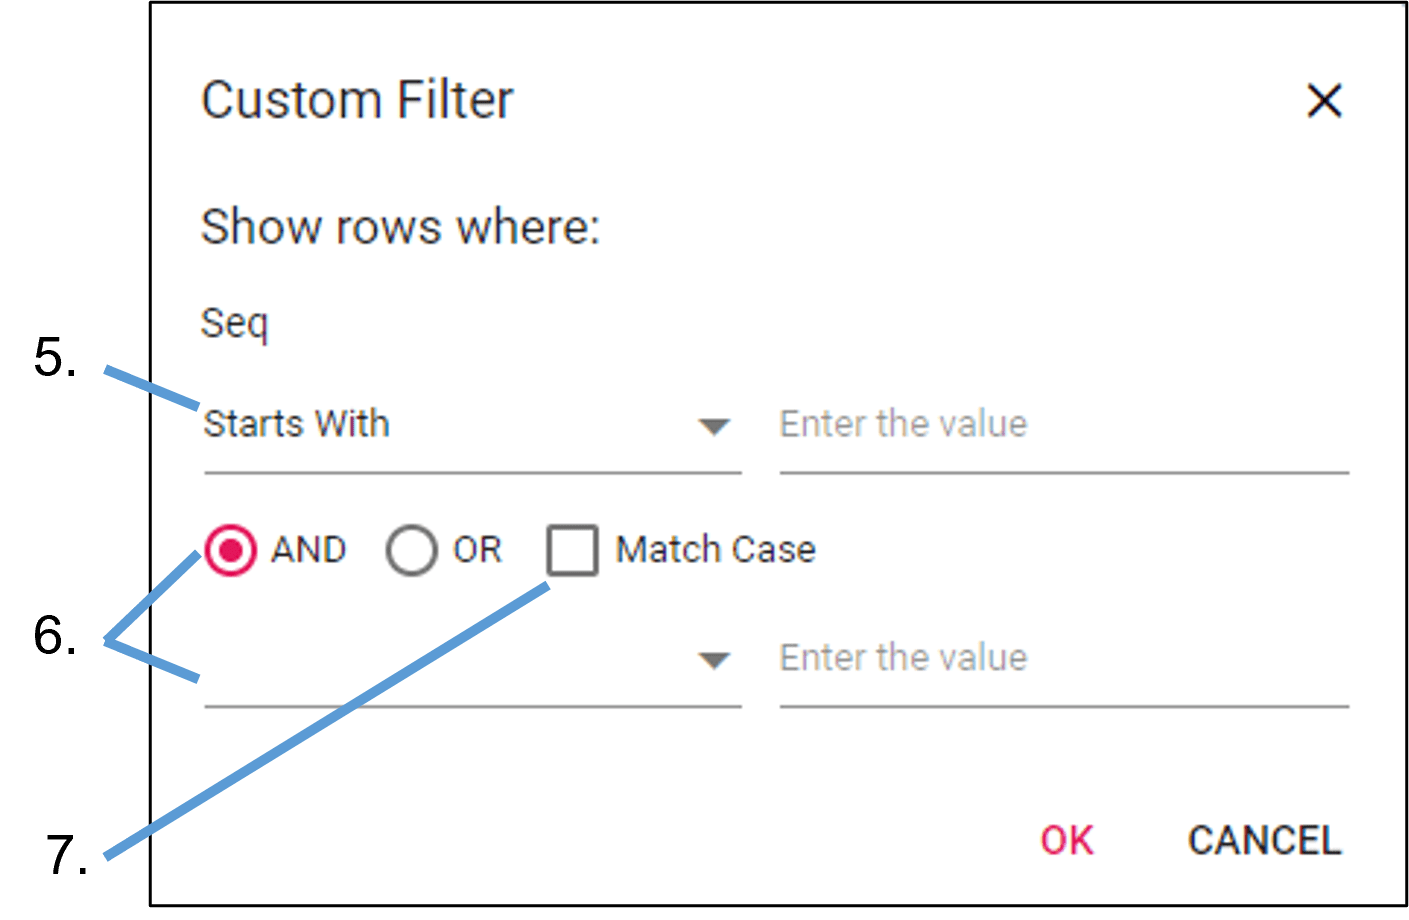Click the AND label text
Screen dimensions: 1409x920
[308, 550]
